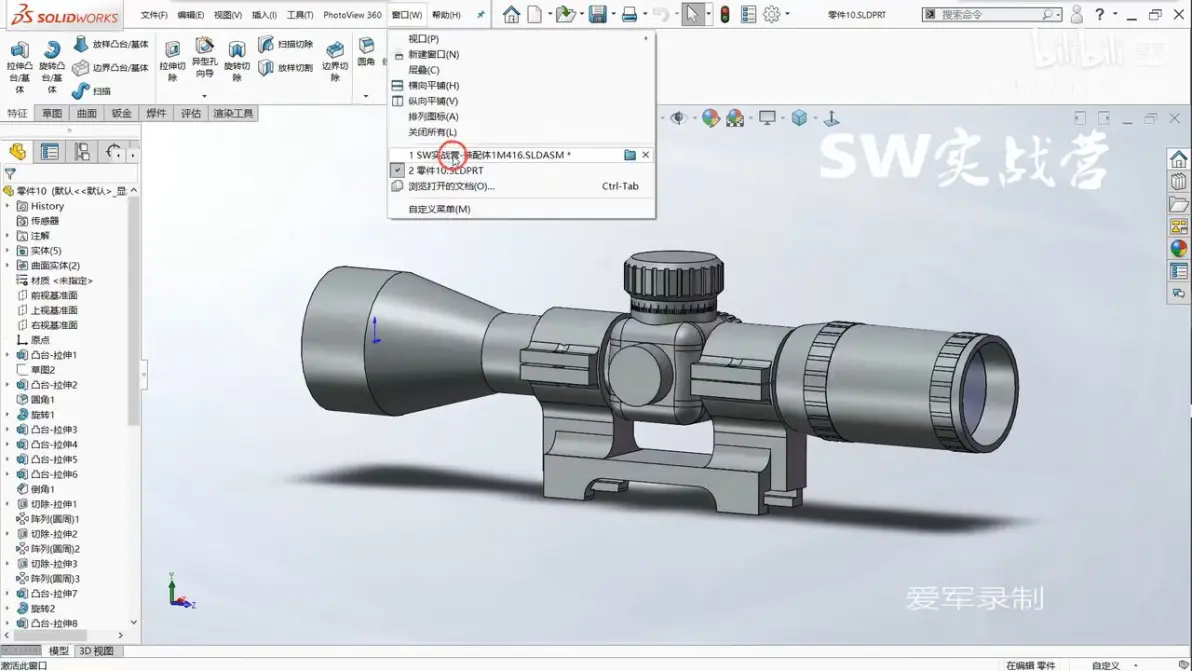The height and width of the screenshot is (671, 1192).
Task: Click the 放样切割 lofted cut tool
Action: [x=285, y=68]
